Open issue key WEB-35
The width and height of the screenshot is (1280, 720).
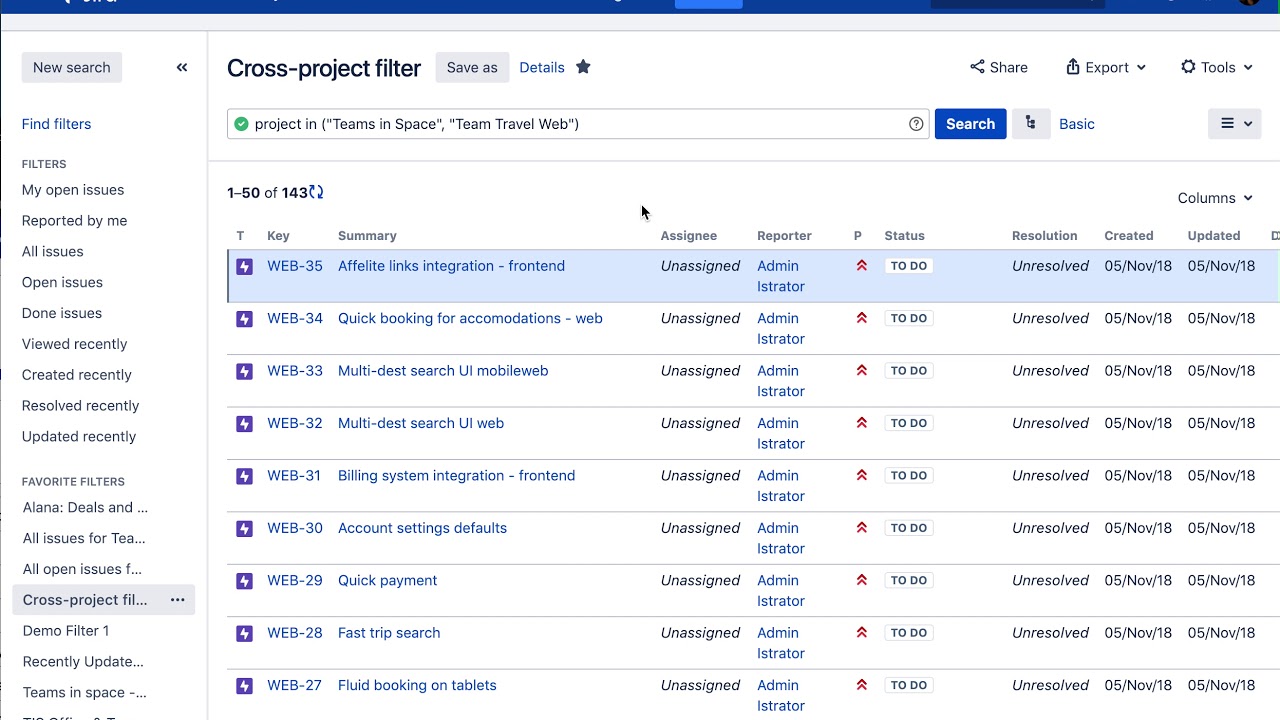tap(295, 266)
